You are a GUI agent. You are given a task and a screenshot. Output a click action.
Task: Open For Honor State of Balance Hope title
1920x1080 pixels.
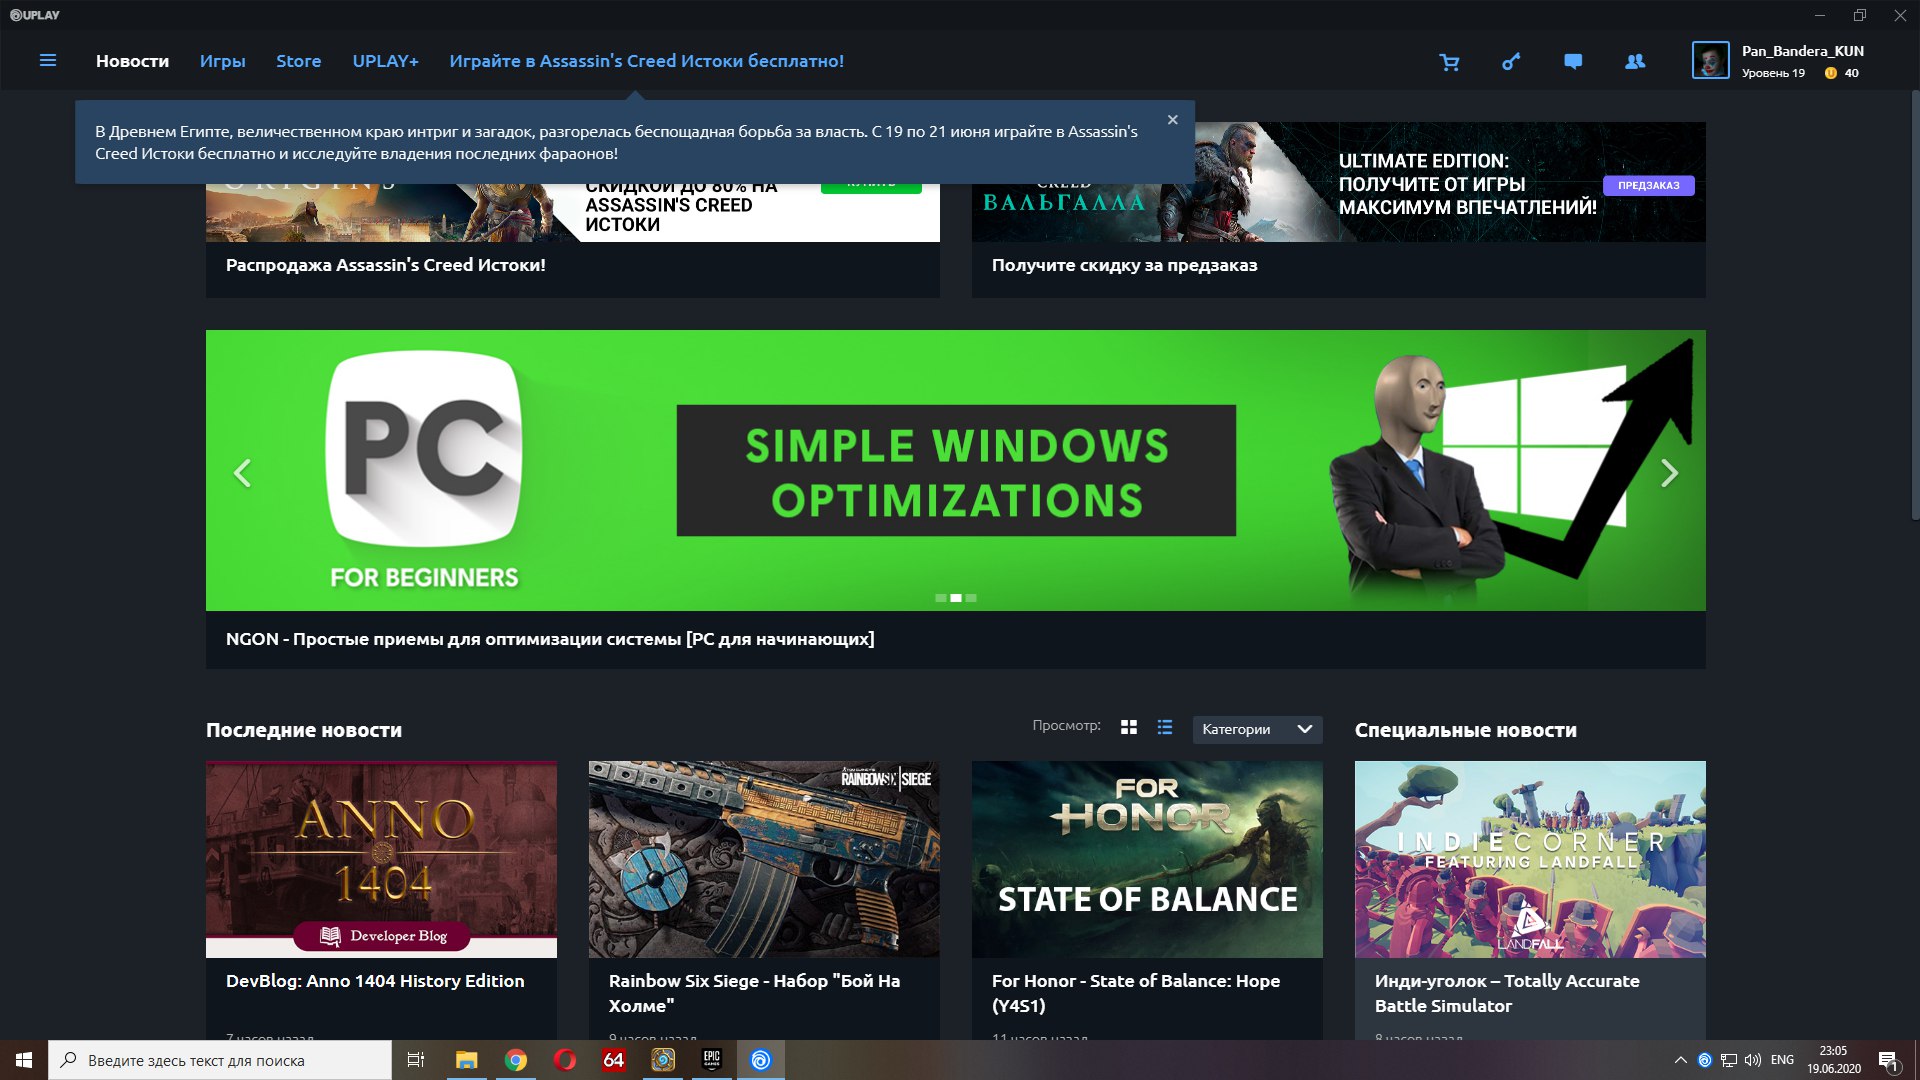click(1135, 993)
